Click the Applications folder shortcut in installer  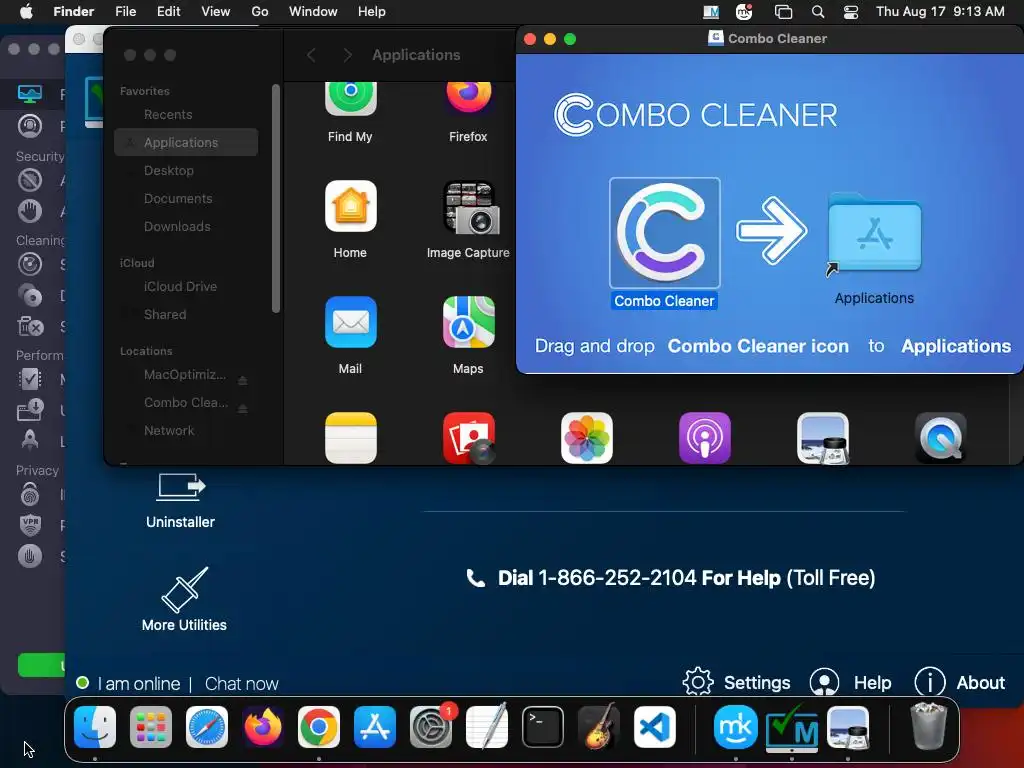coord(874,233)
